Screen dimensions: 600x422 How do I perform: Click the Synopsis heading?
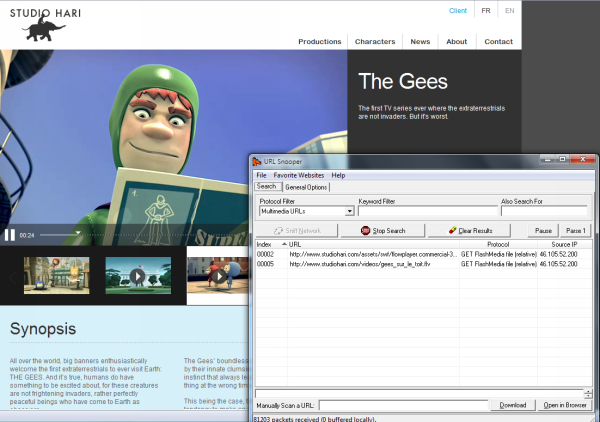coord(43,329)
